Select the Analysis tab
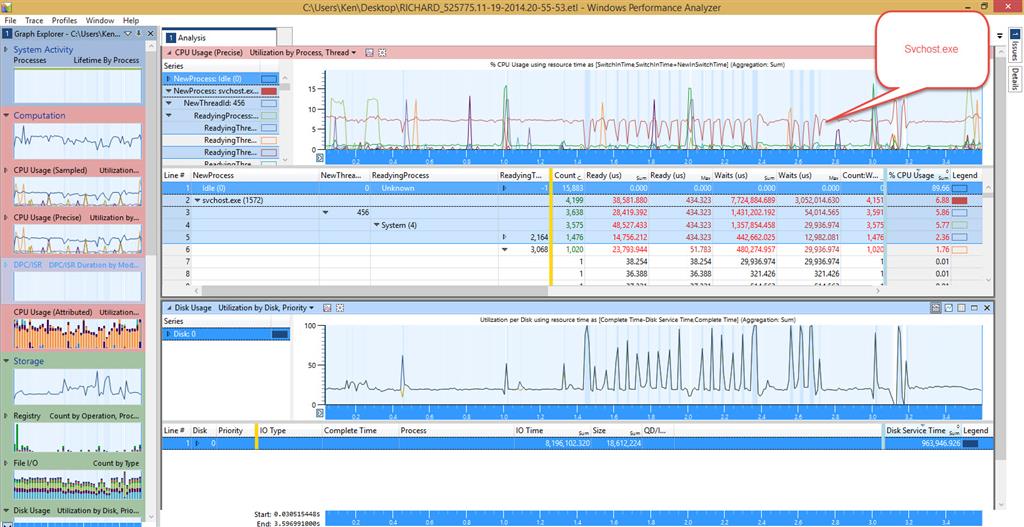 (219, 38)
